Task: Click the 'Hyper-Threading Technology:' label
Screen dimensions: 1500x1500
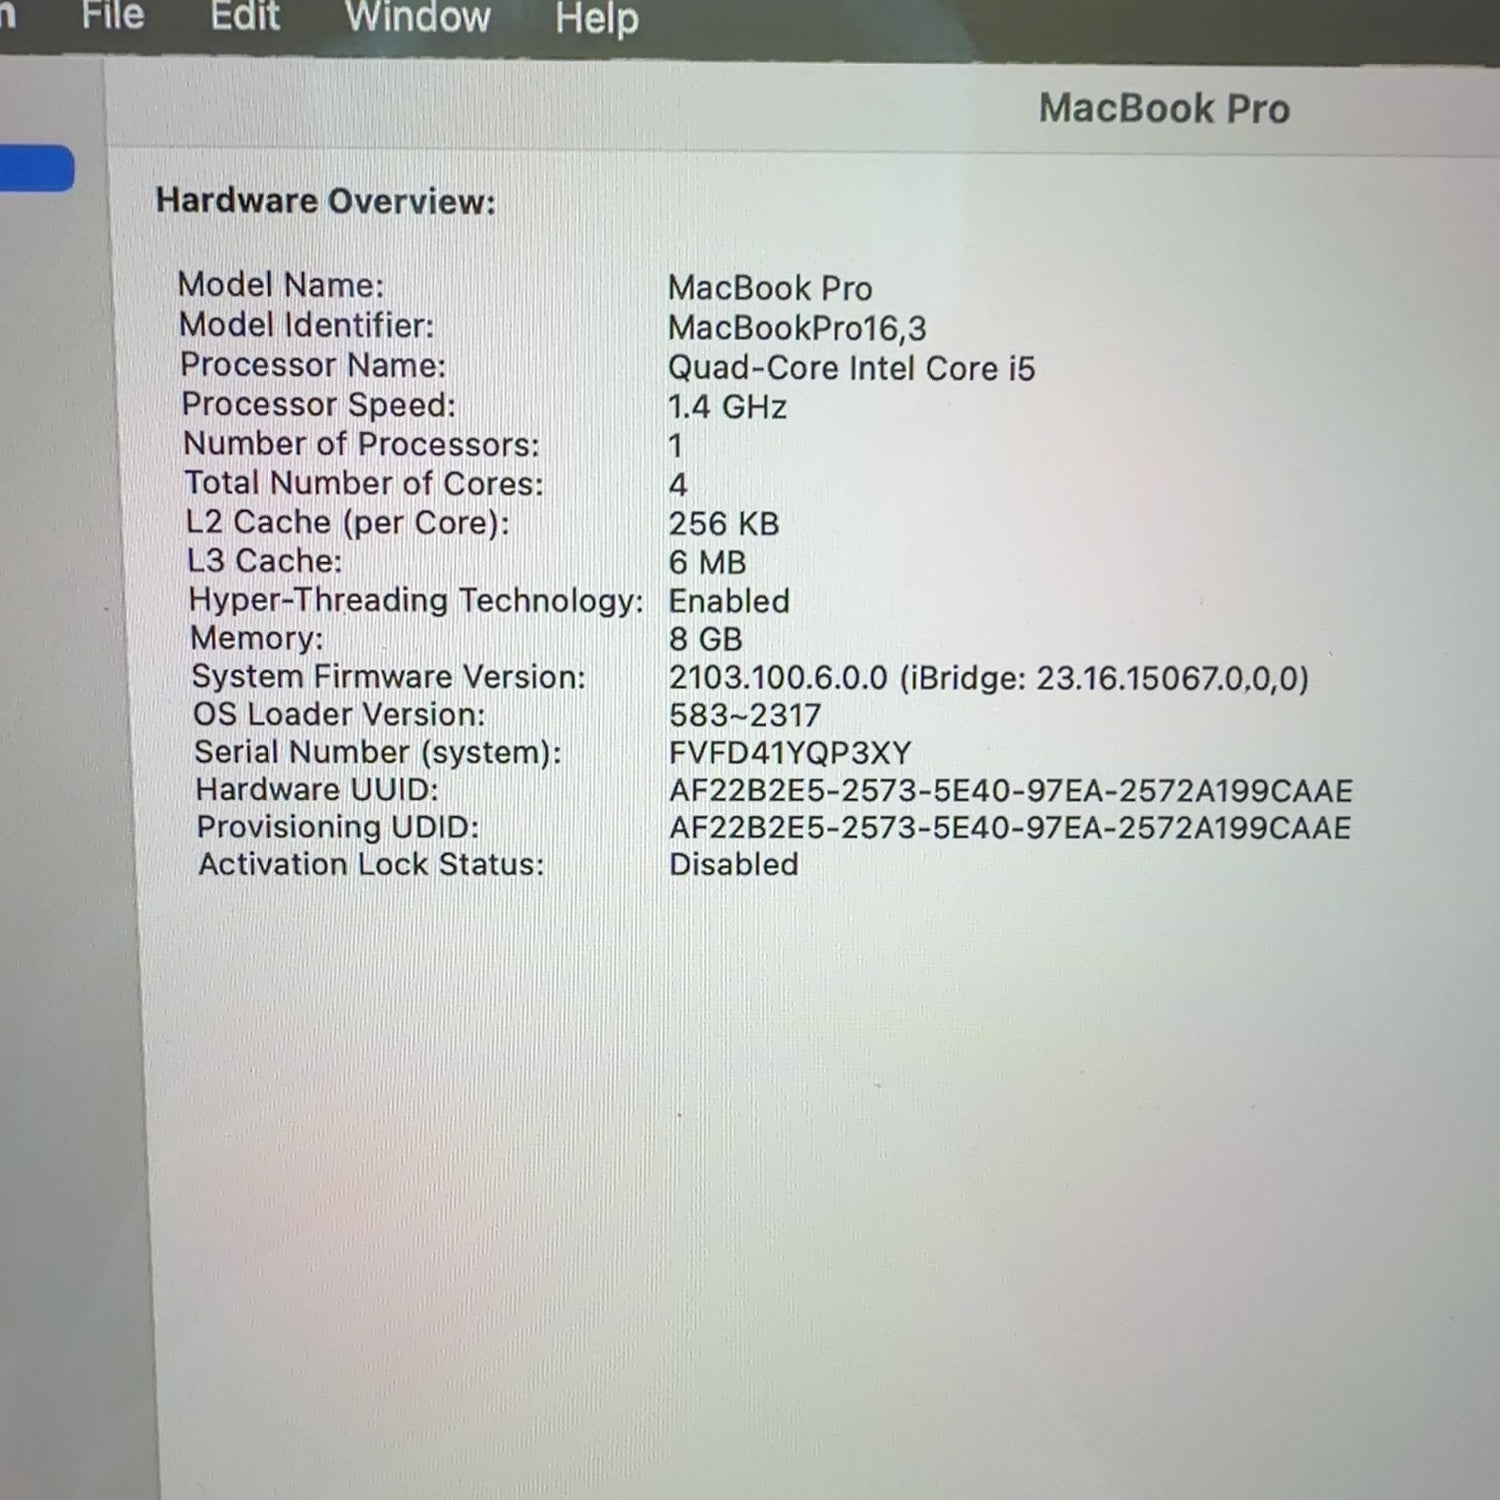Action: (416, 600)
